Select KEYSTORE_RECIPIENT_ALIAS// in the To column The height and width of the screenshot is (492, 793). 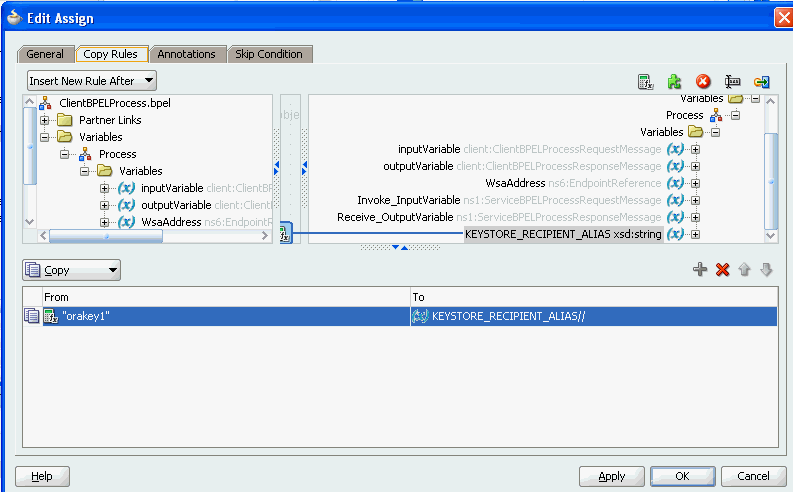508,317
